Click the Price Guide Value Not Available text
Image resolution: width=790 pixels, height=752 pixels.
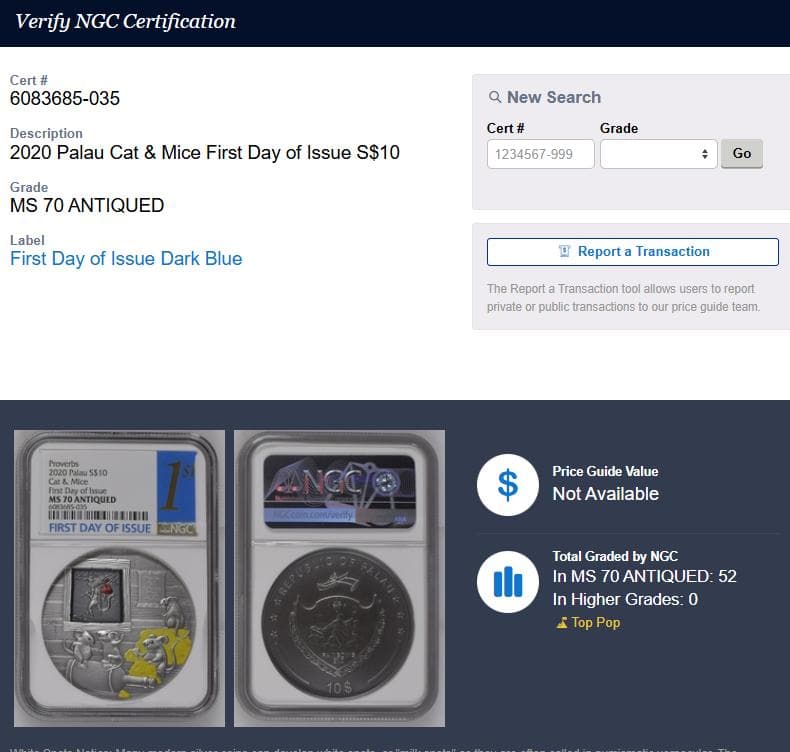[605, 493]
